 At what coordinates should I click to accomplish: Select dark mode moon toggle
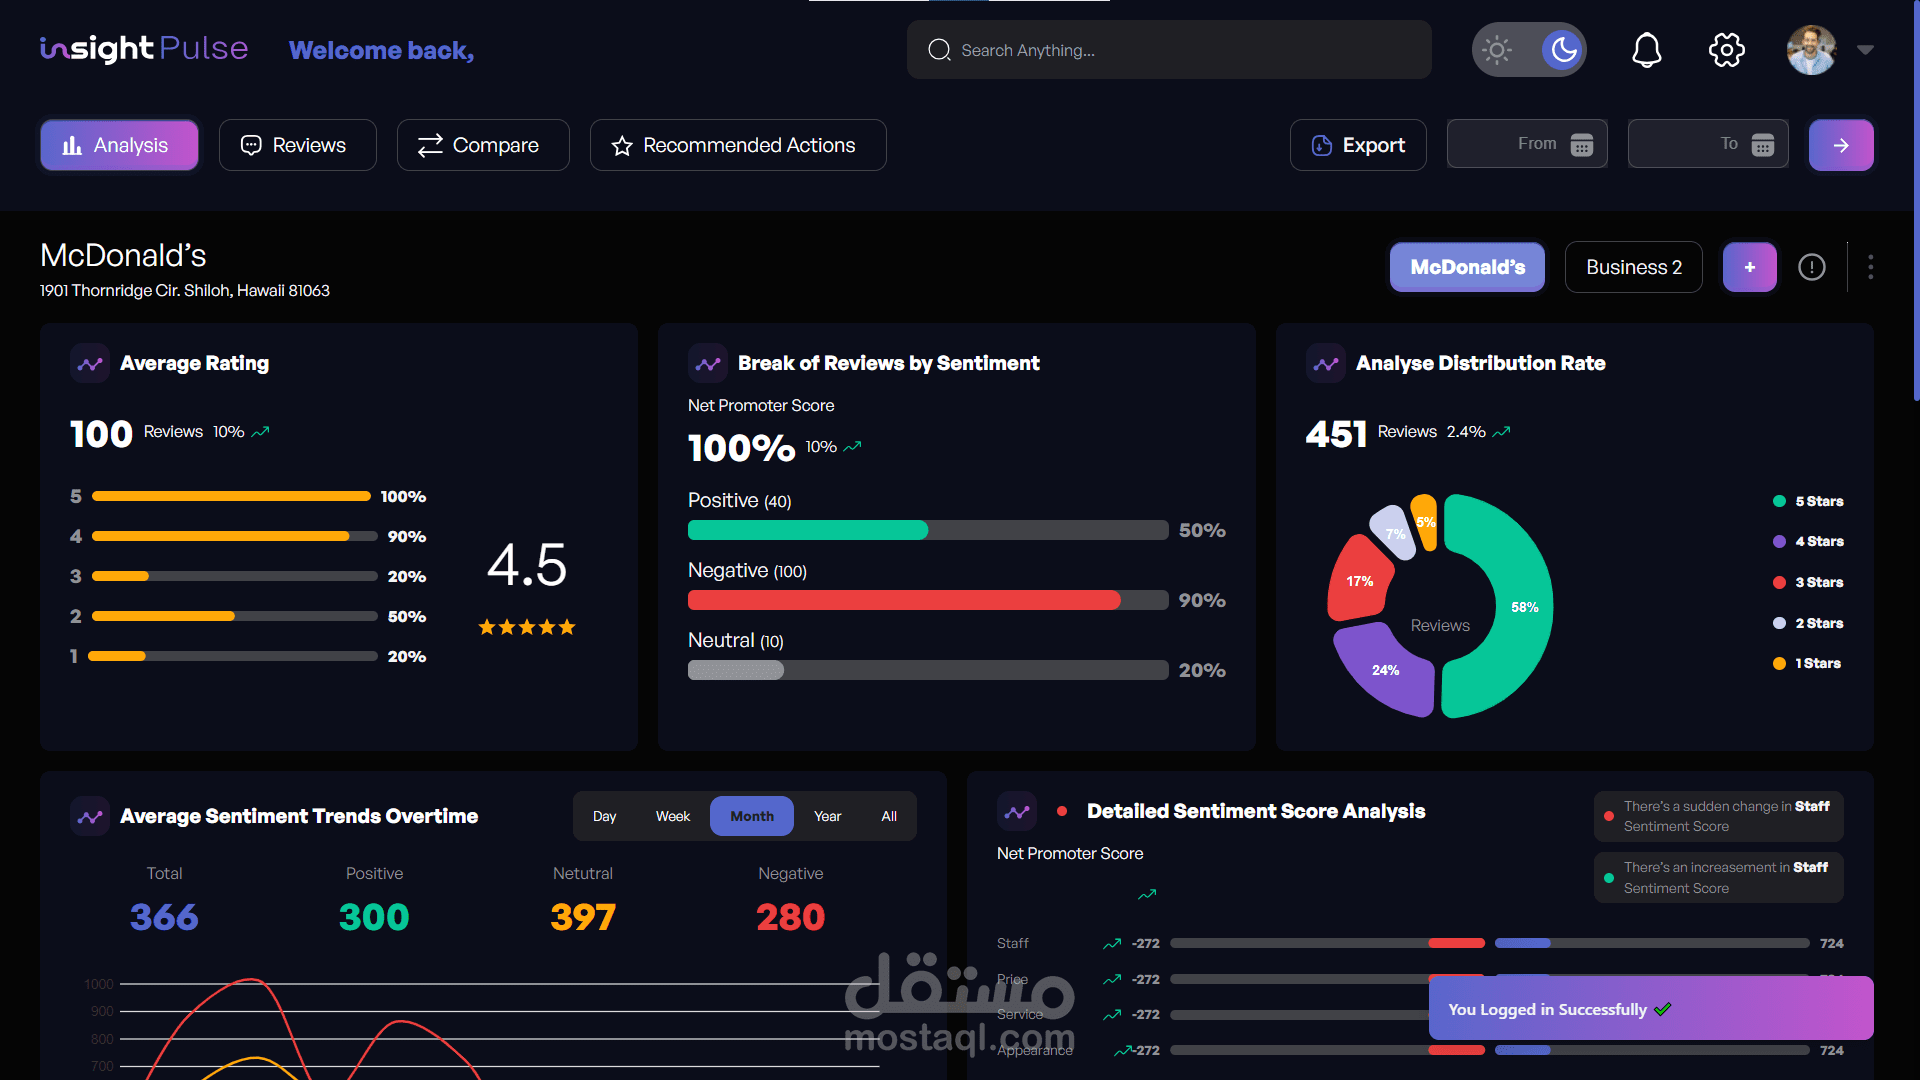pyautogui.click(x=1563, y=50)
